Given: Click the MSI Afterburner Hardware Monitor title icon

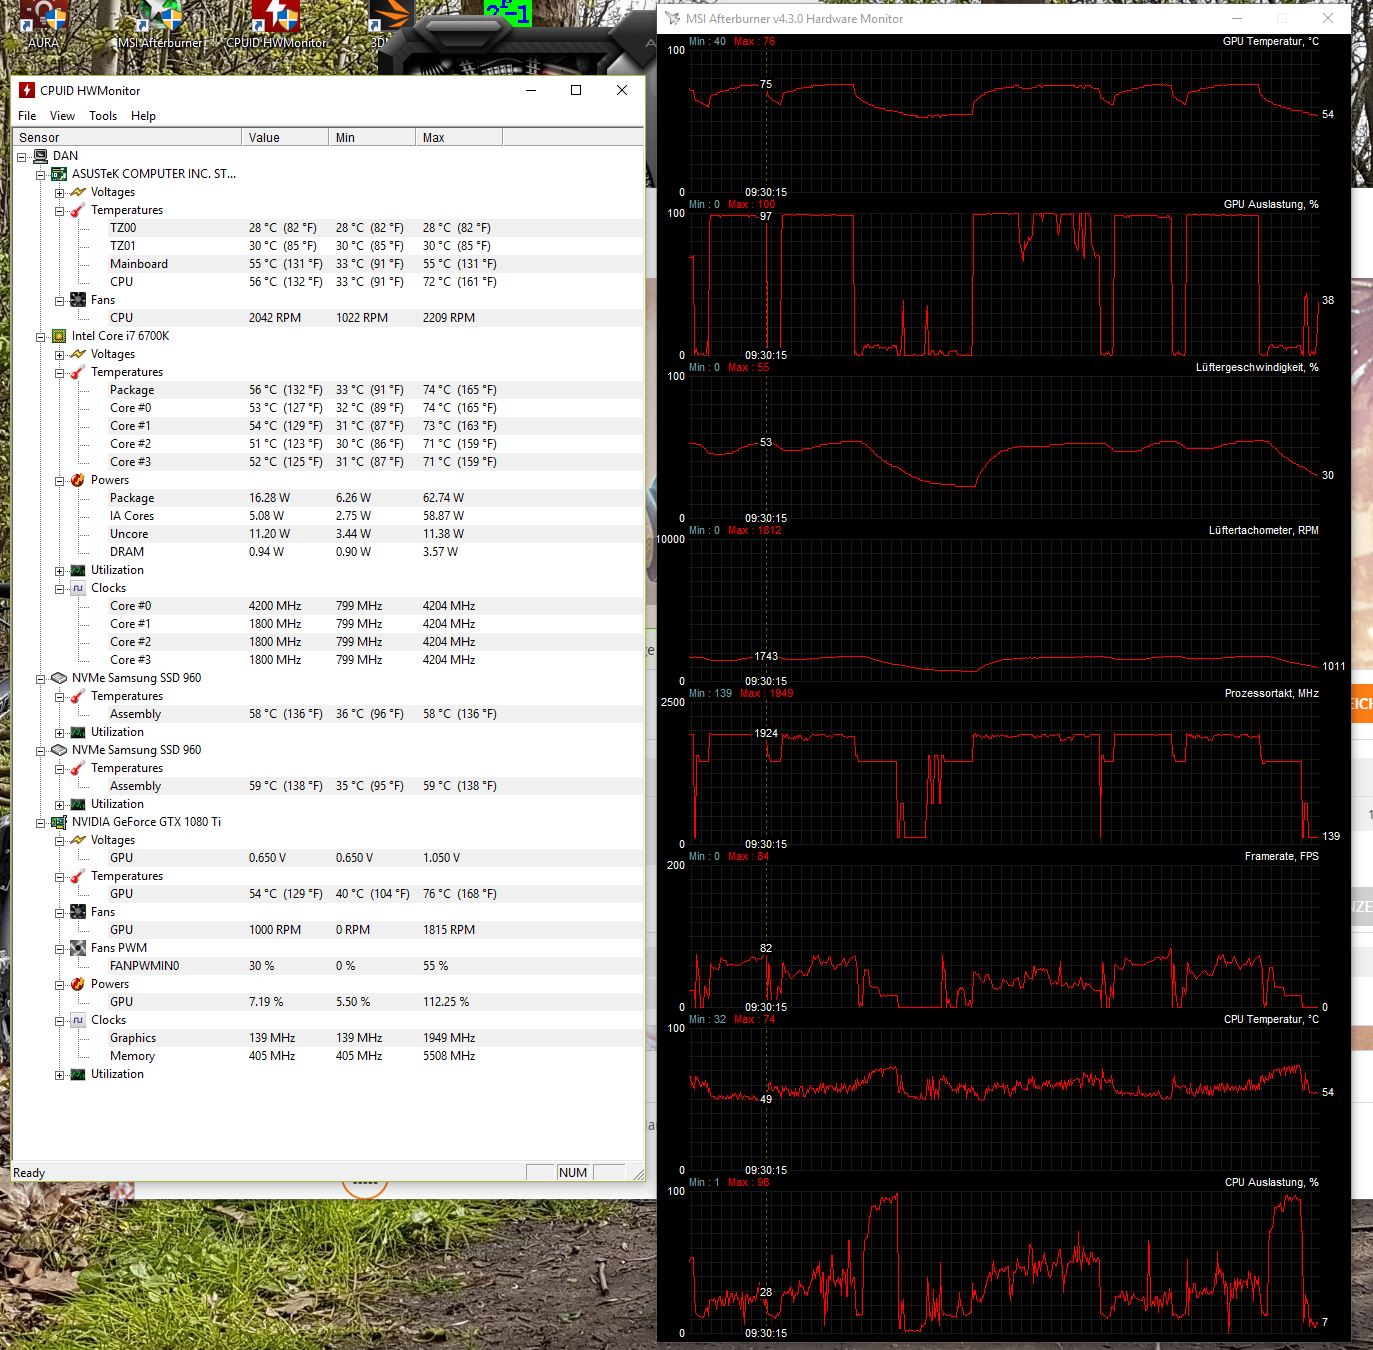Looking at the screenshot, I should coord(672,19).
